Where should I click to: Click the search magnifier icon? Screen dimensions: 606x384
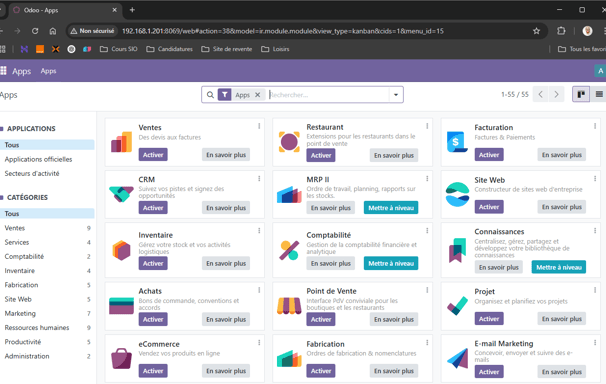click(x=210, y=95)
